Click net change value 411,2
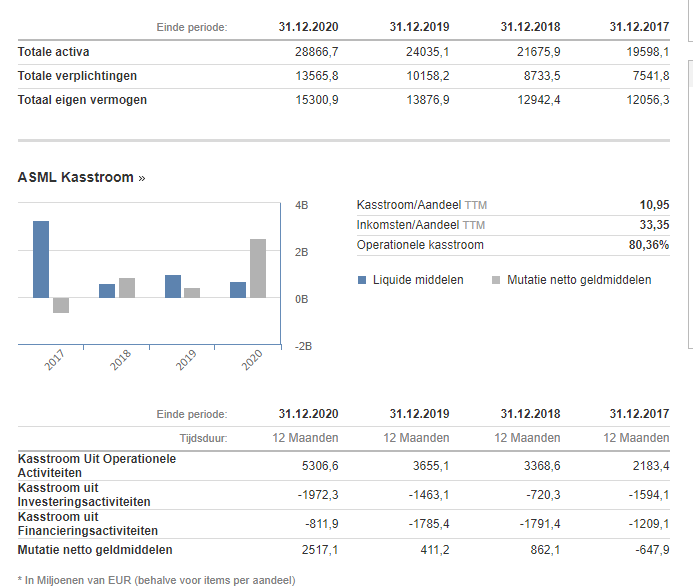 [434, 550]
